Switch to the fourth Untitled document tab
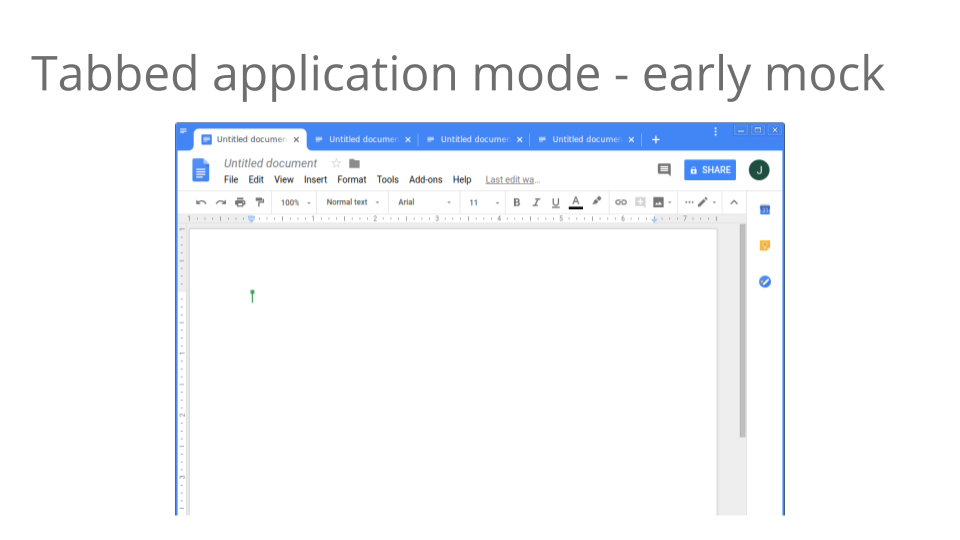960x540 pixels. tap(586, 140)
